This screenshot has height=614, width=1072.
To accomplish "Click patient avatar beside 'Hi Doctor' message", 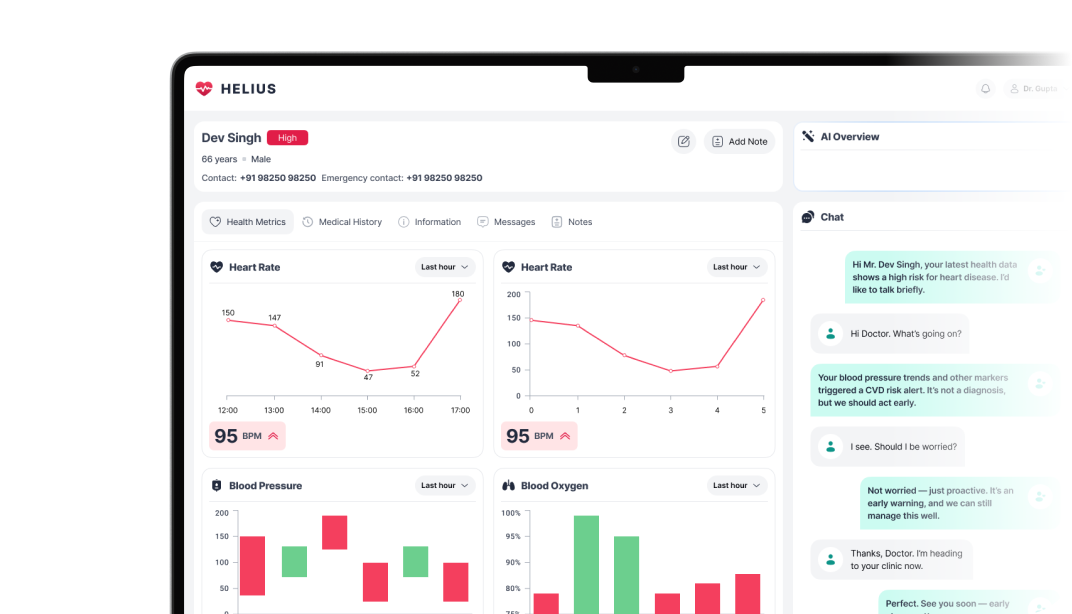I will pyautogui.click(x=829, y=334).
